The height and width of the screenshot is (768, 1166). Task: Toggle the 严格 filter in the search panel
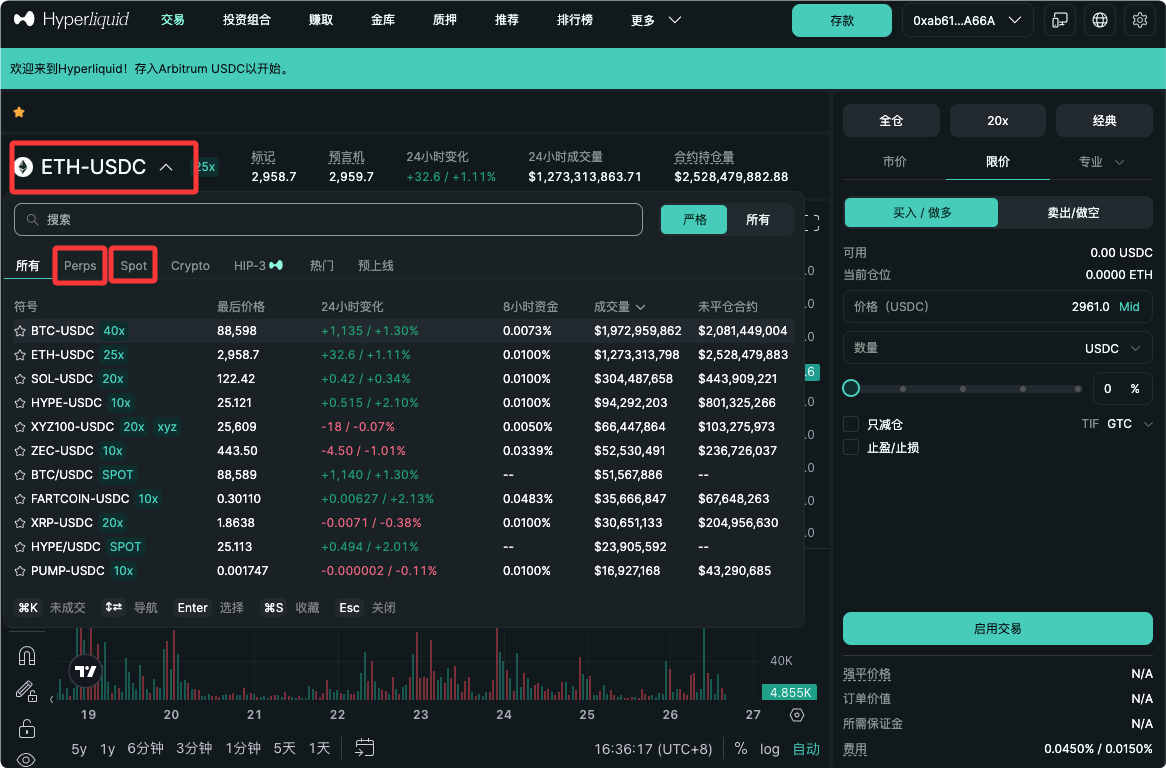[693, 219]
